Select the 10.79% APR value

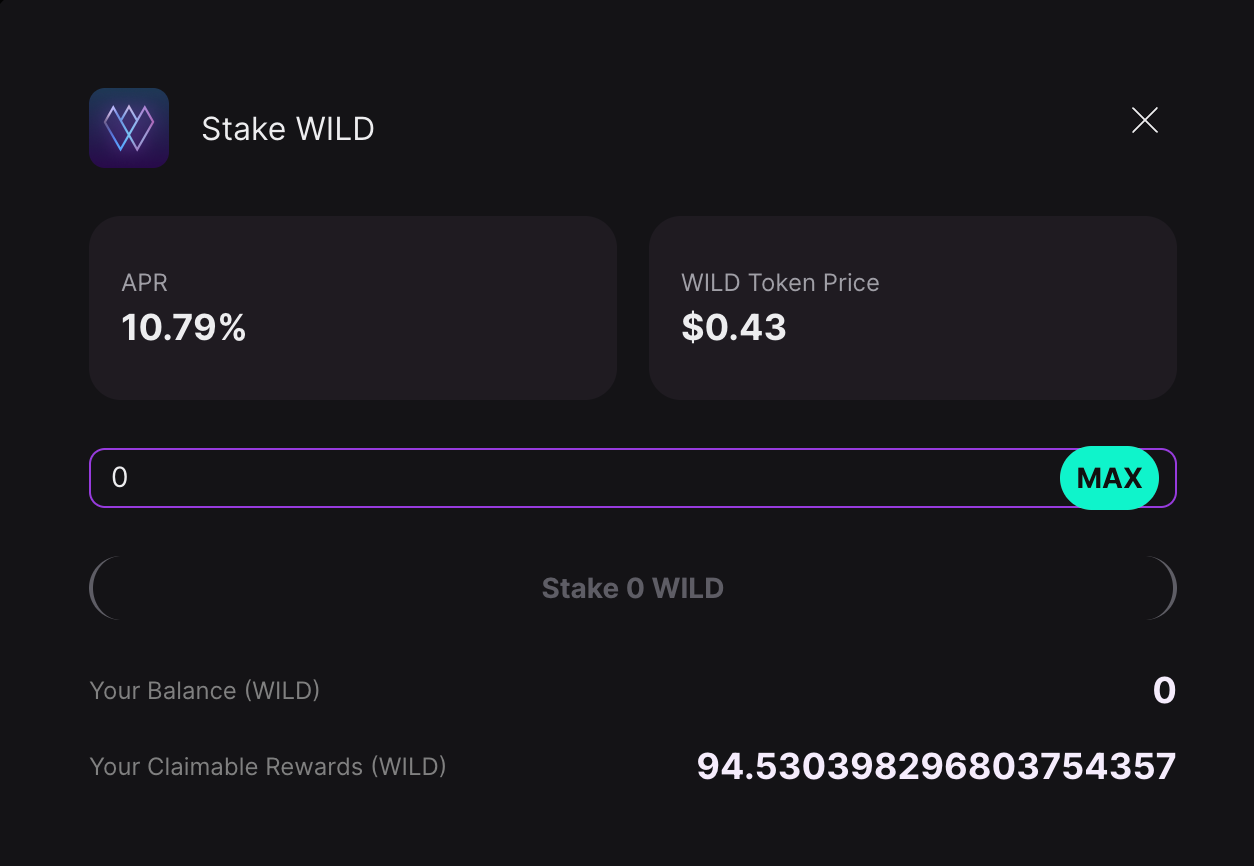click(x=184, y=328)
